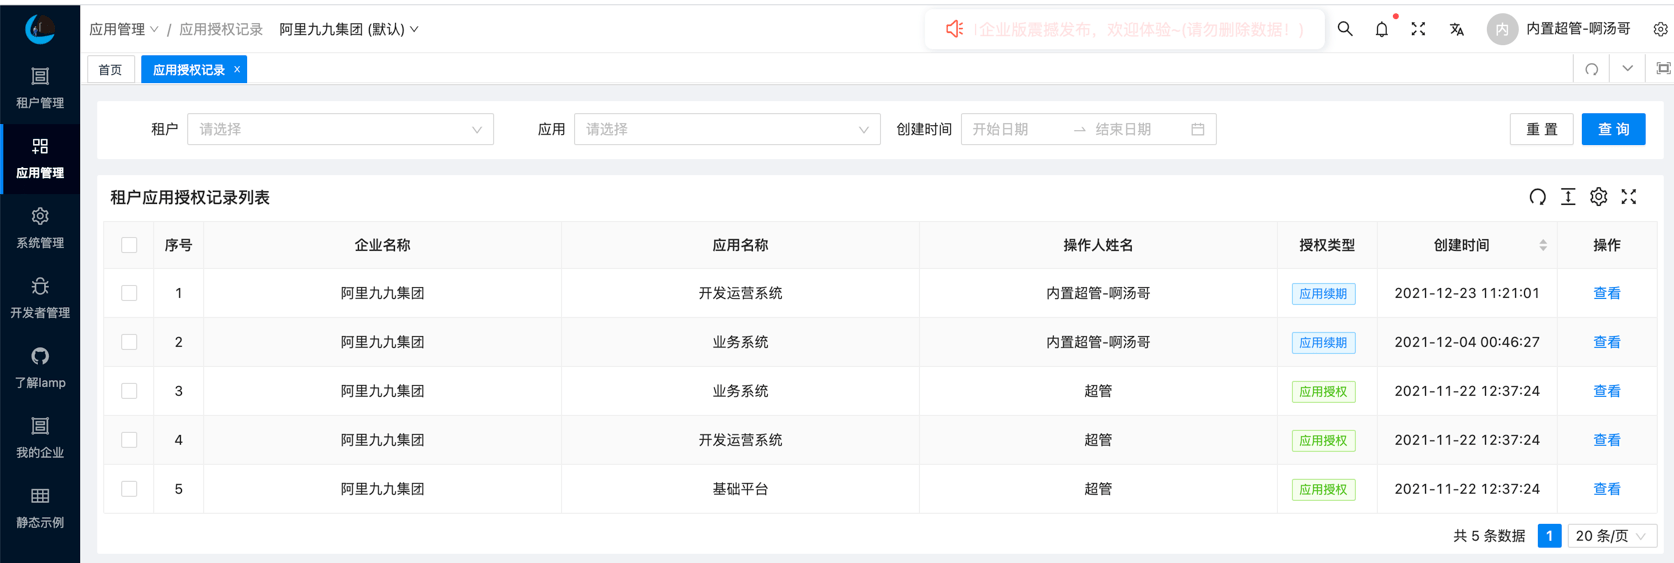Open the language translation switcher

(1456, 29)
